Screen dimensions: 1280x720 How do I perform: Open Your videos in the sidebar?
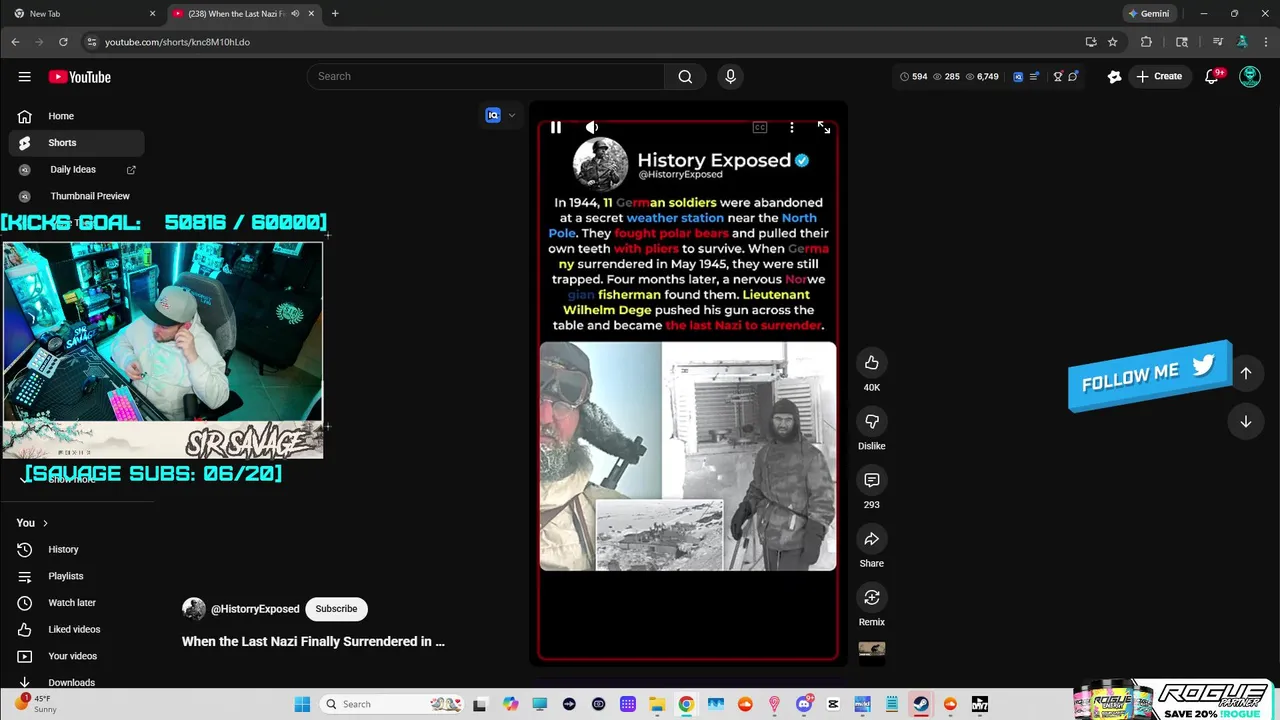click(76, 656)
